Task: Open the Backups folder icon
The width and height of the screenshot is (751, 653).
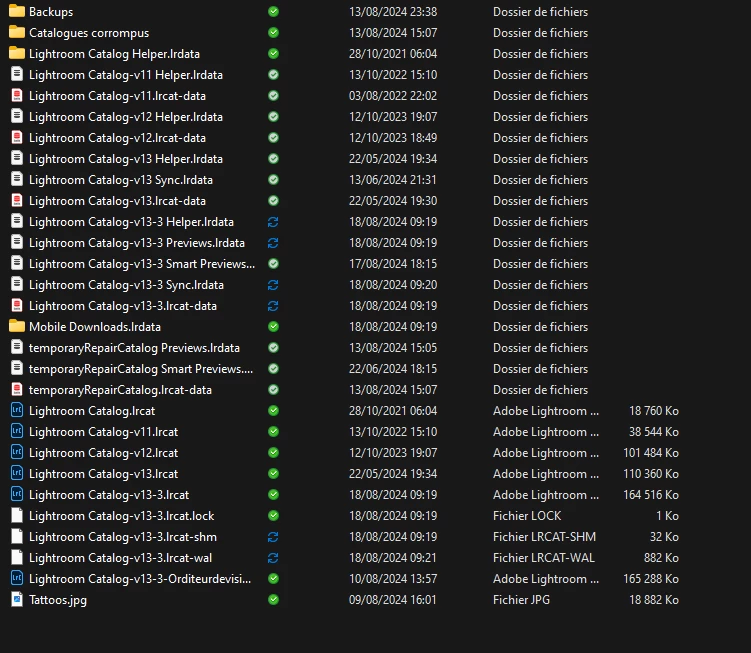Action: click(17, 11)
